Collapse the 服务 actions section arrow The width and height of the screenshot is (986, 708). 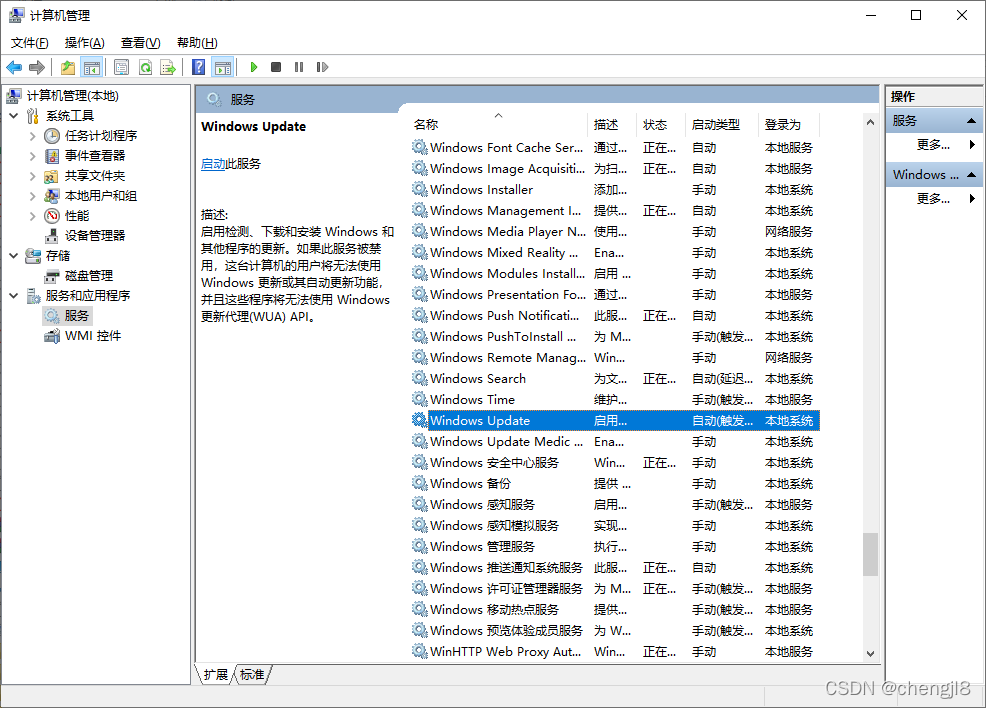(x=972, y=121)
